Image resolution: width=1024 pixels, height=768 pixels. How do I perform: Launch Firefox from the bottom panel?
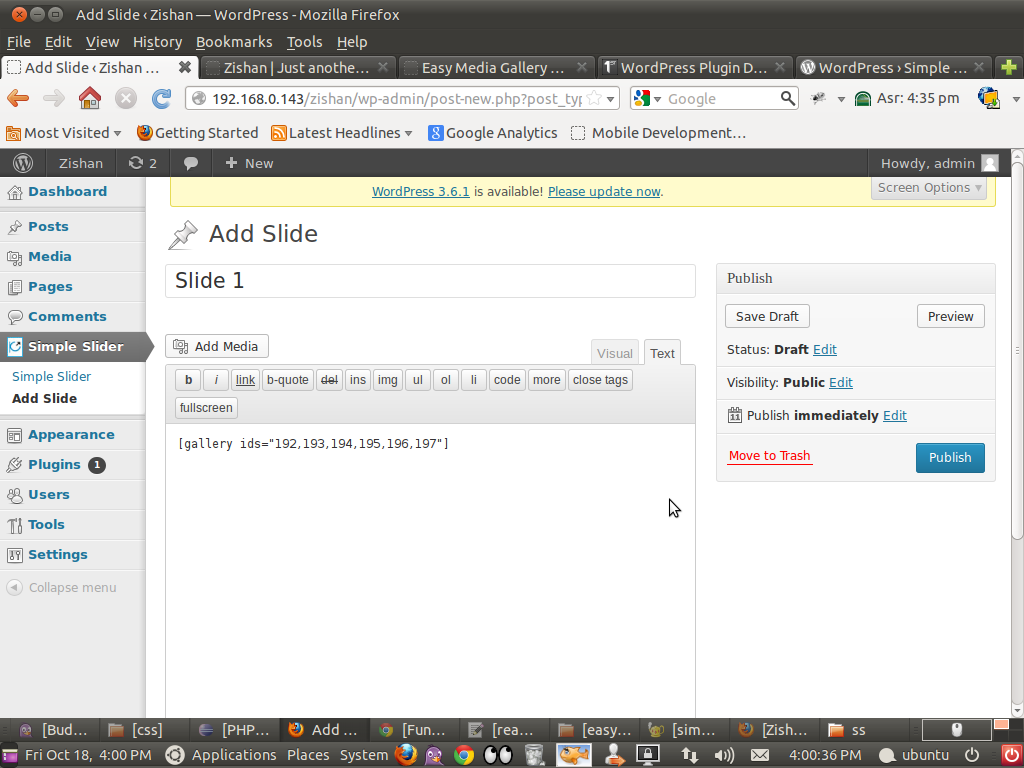pos(406,755)
